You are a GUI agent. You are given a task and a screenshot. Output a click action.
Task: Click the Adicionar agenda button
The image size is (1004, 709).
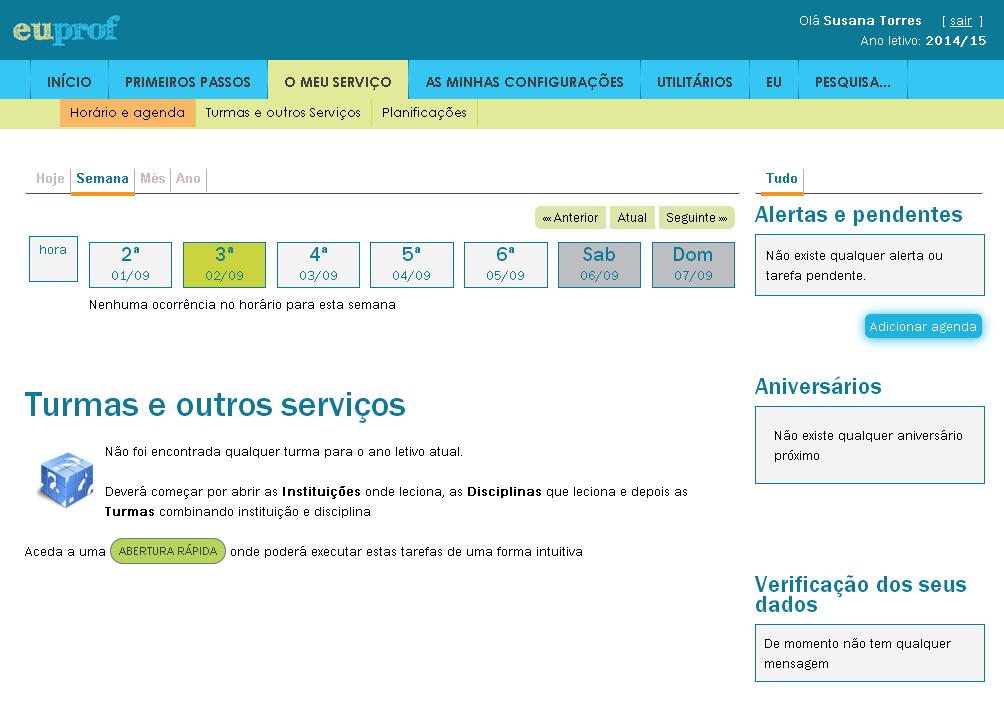tap(922, 327)
